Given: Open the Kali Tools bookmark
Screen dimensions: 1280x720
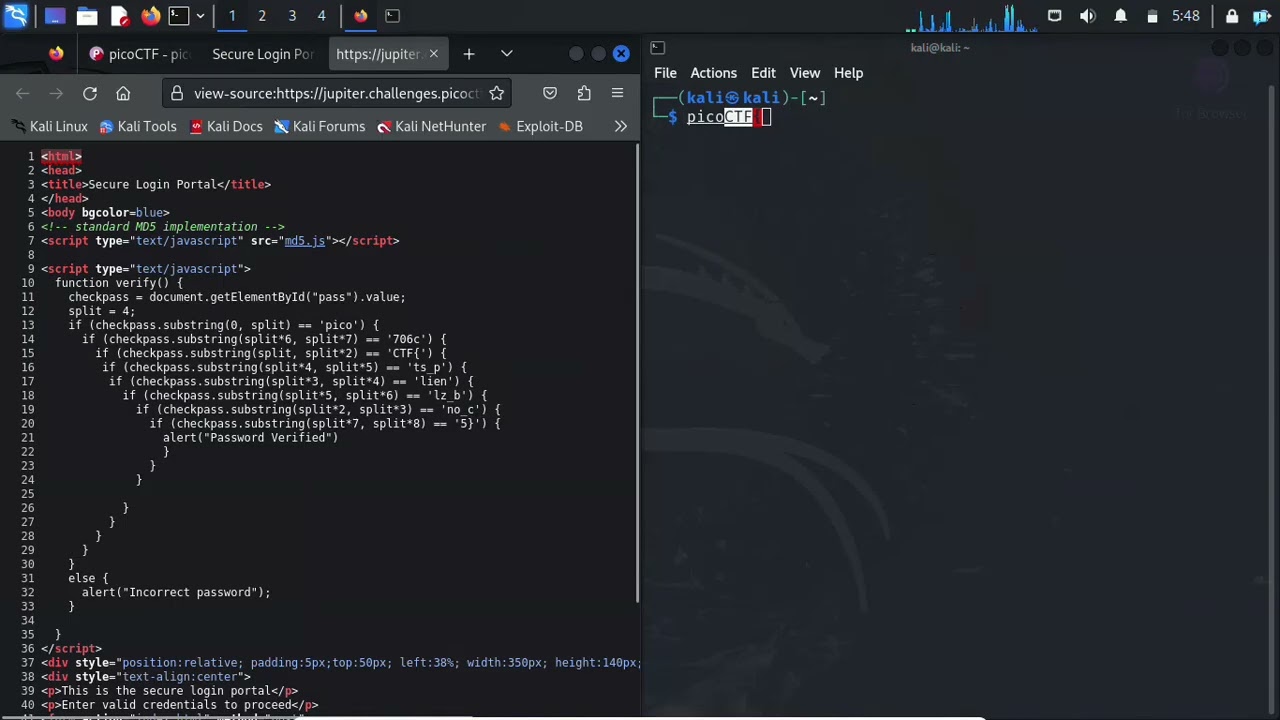Looking at the screenshot, I should [x=138, y=126].
